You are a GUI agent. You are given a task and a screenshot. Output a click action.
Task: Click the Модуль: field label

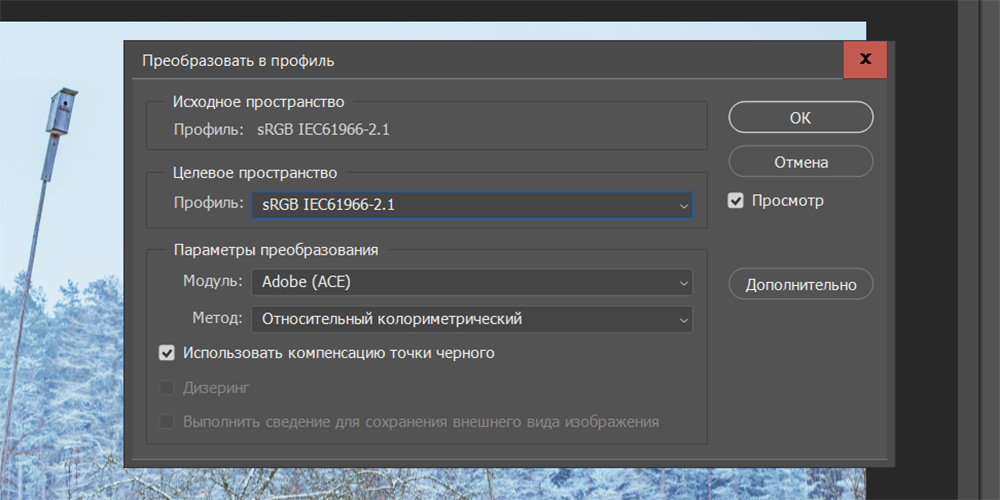pyautogui.click(x=213, y=281)
